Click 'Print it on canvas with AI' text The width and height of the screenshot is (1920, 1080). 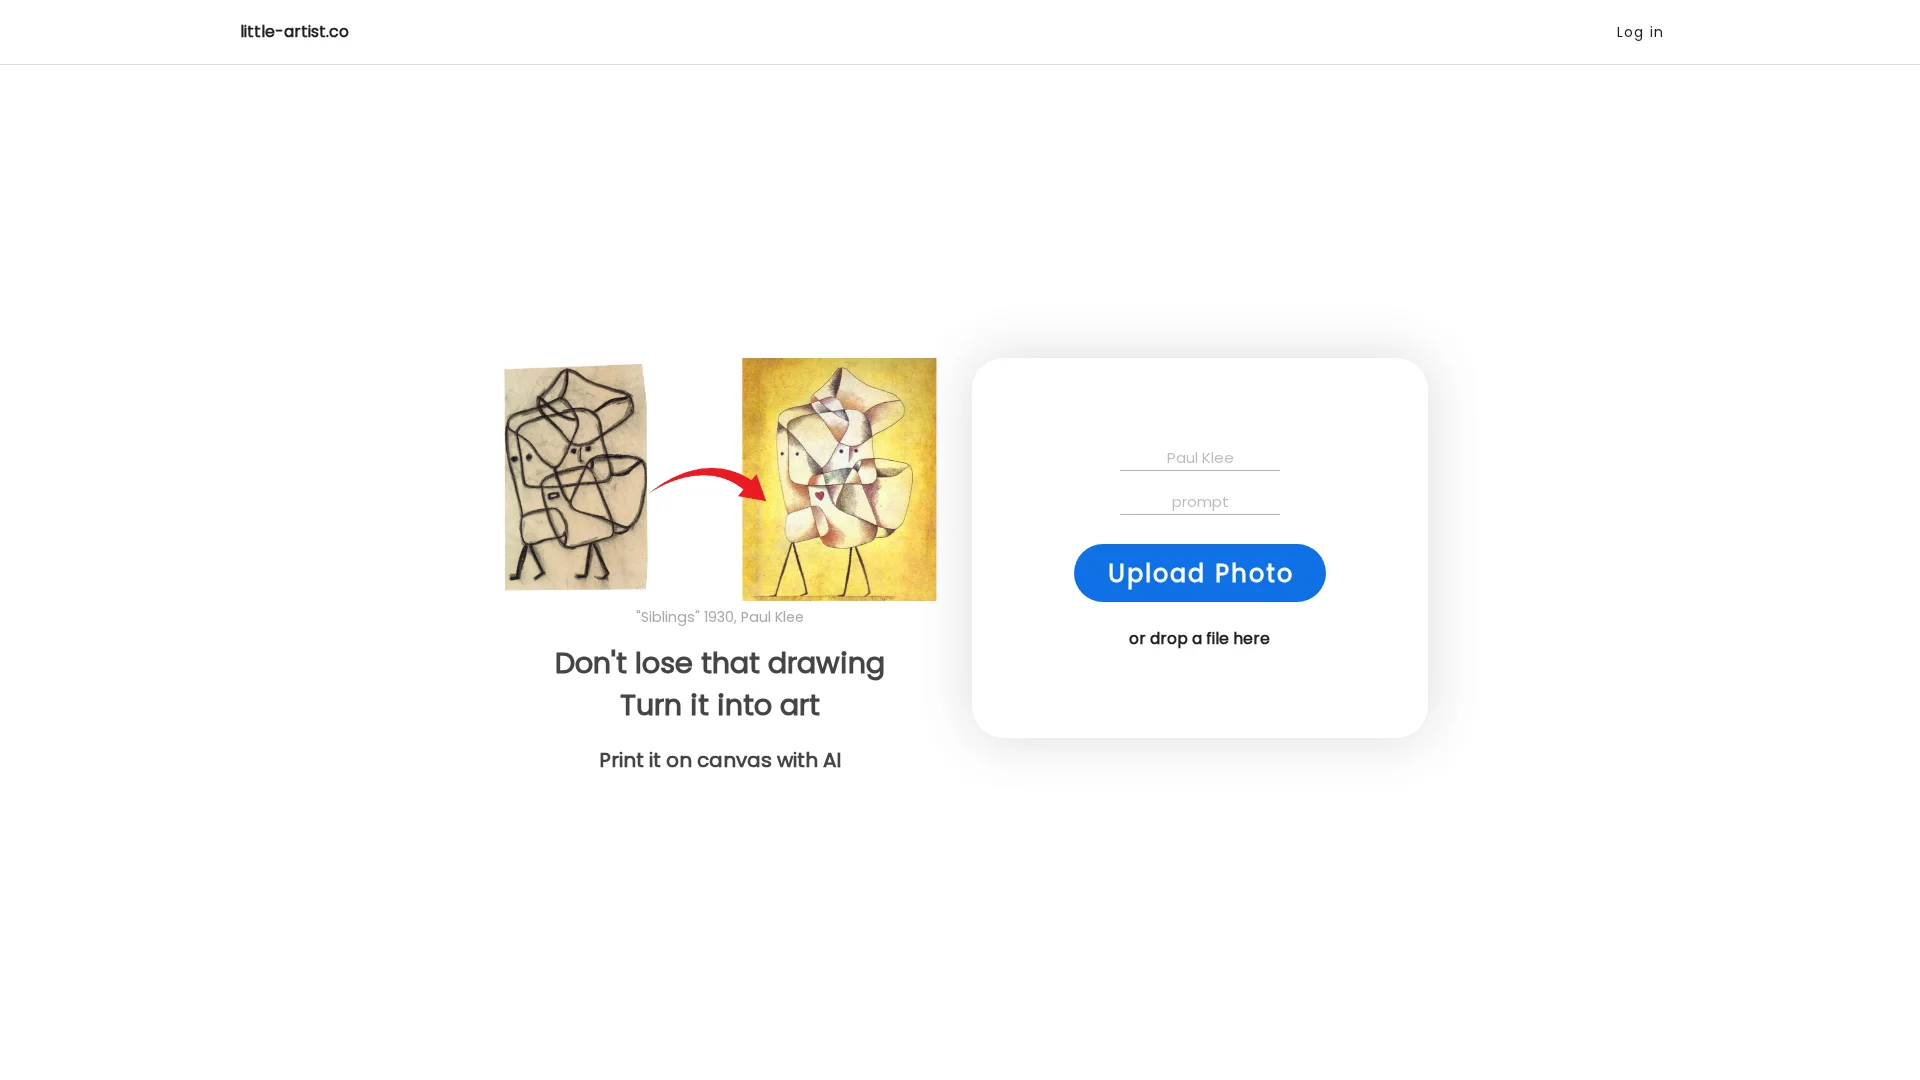coord(719,760)
